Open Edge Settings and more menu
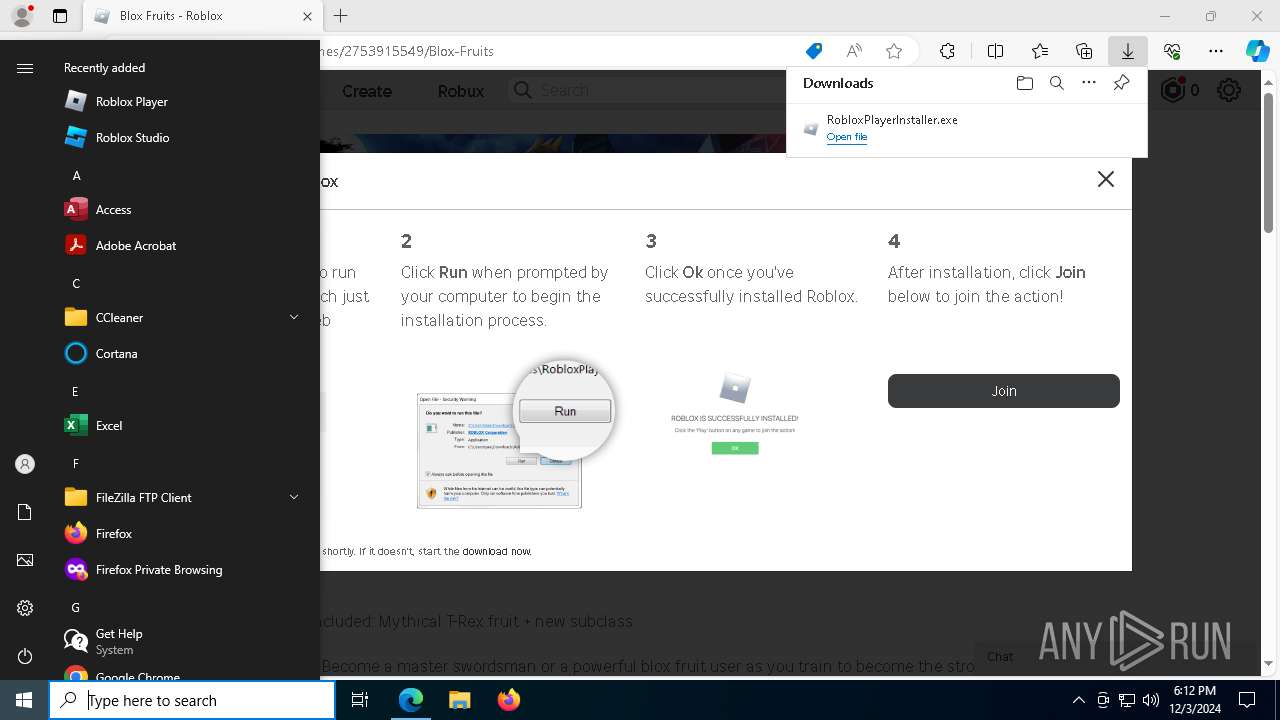This screenshot has height=720, width=1280. [1216, 51]
